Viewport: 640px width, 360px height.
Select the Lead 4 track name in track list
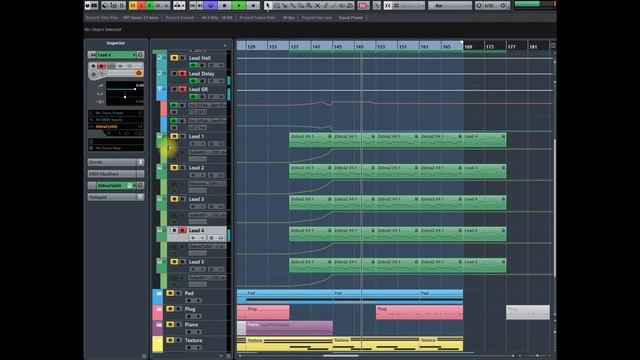point(196,231)
